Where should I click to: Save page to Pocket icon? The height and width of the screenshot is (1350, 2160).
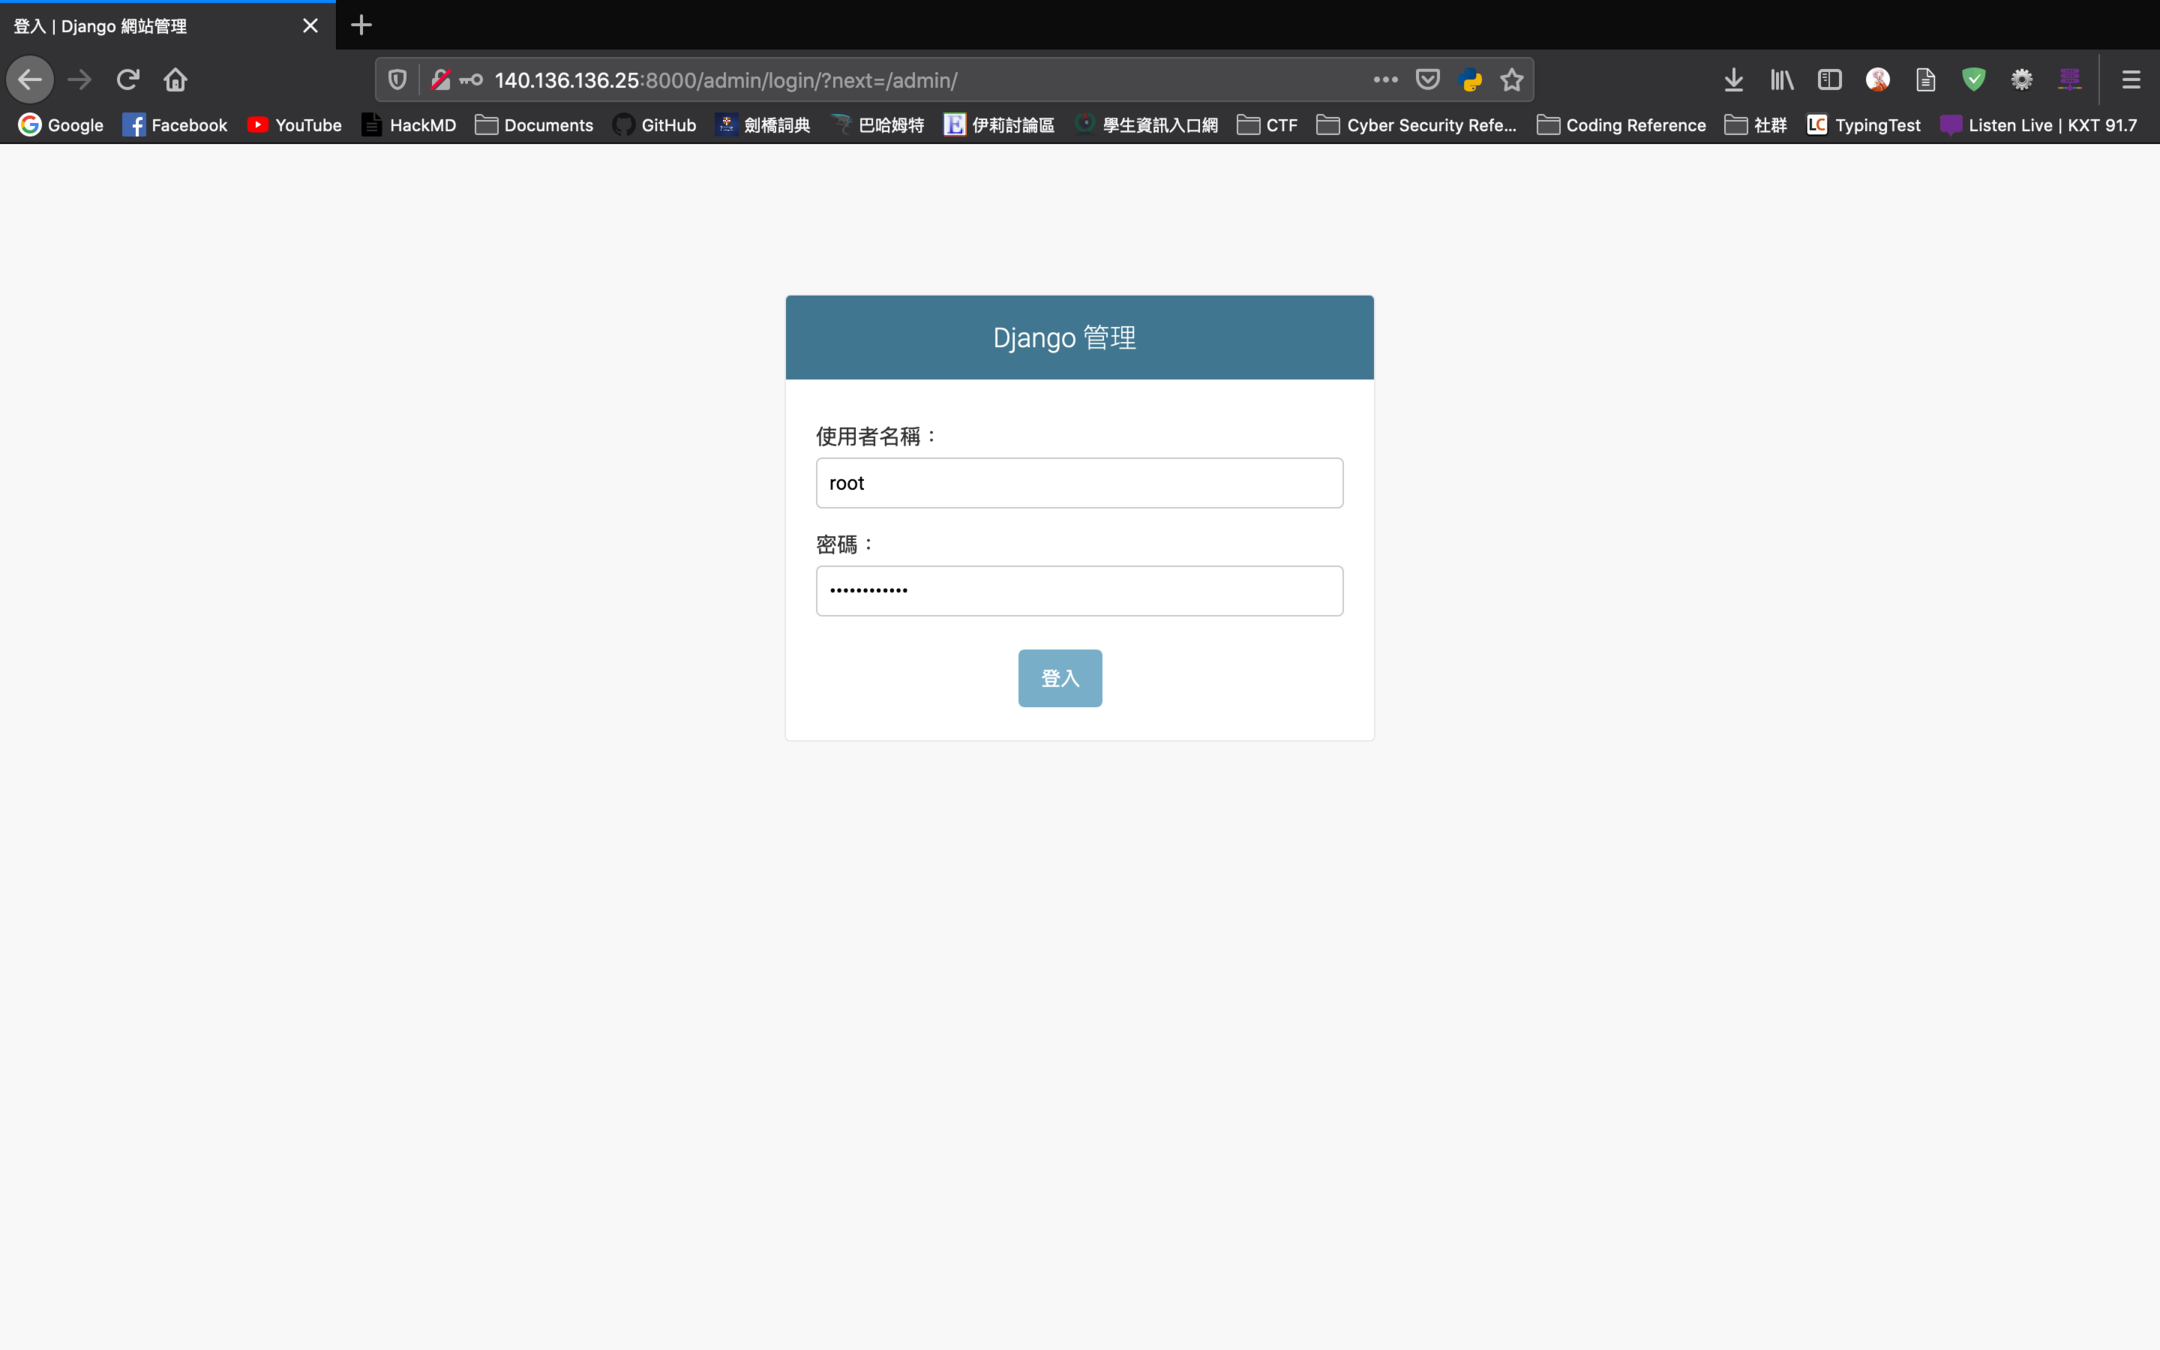[x=1427, y=80]
